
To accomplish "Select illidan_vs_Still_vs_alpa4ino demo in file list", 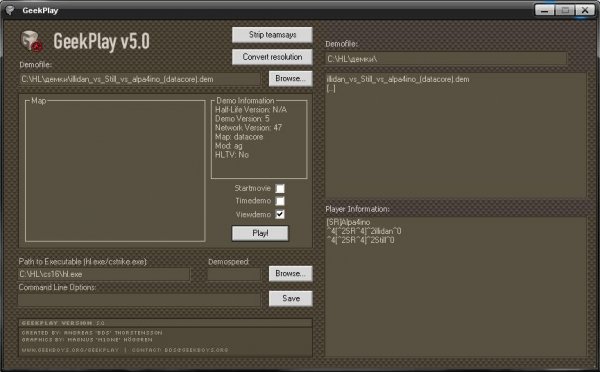I will point(398,79).
